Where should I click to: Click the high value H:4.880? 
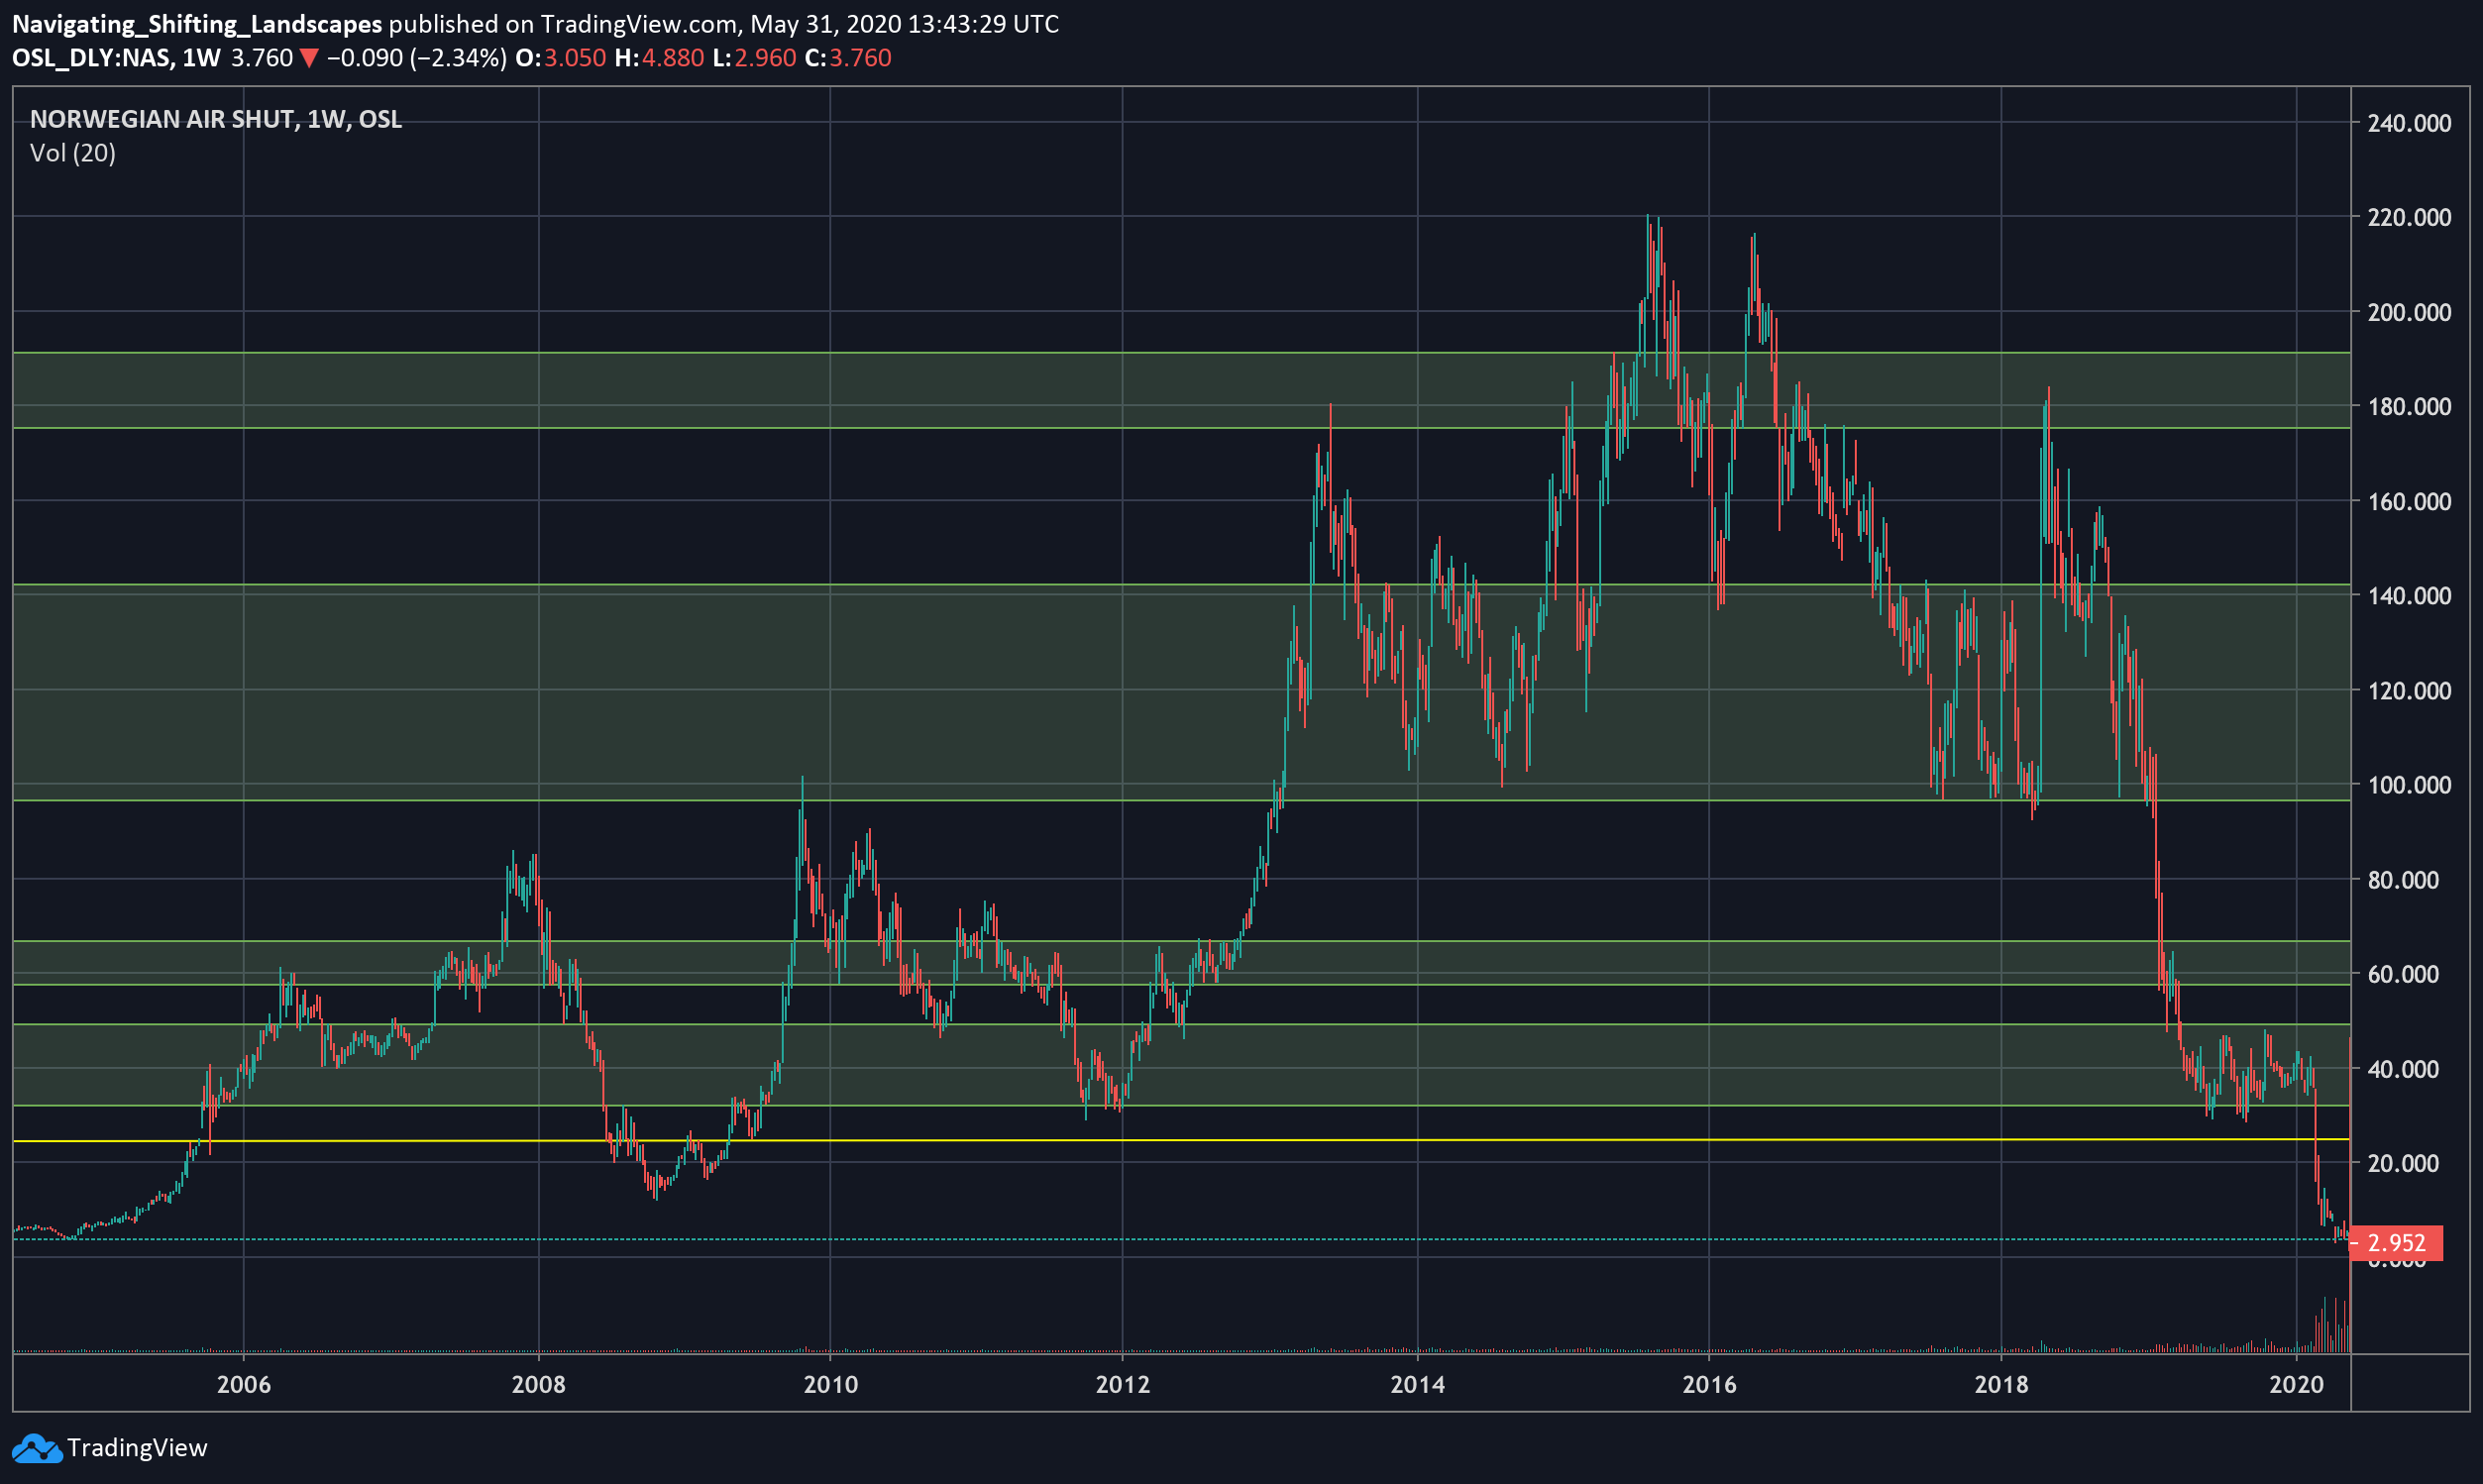pos(659,58)
